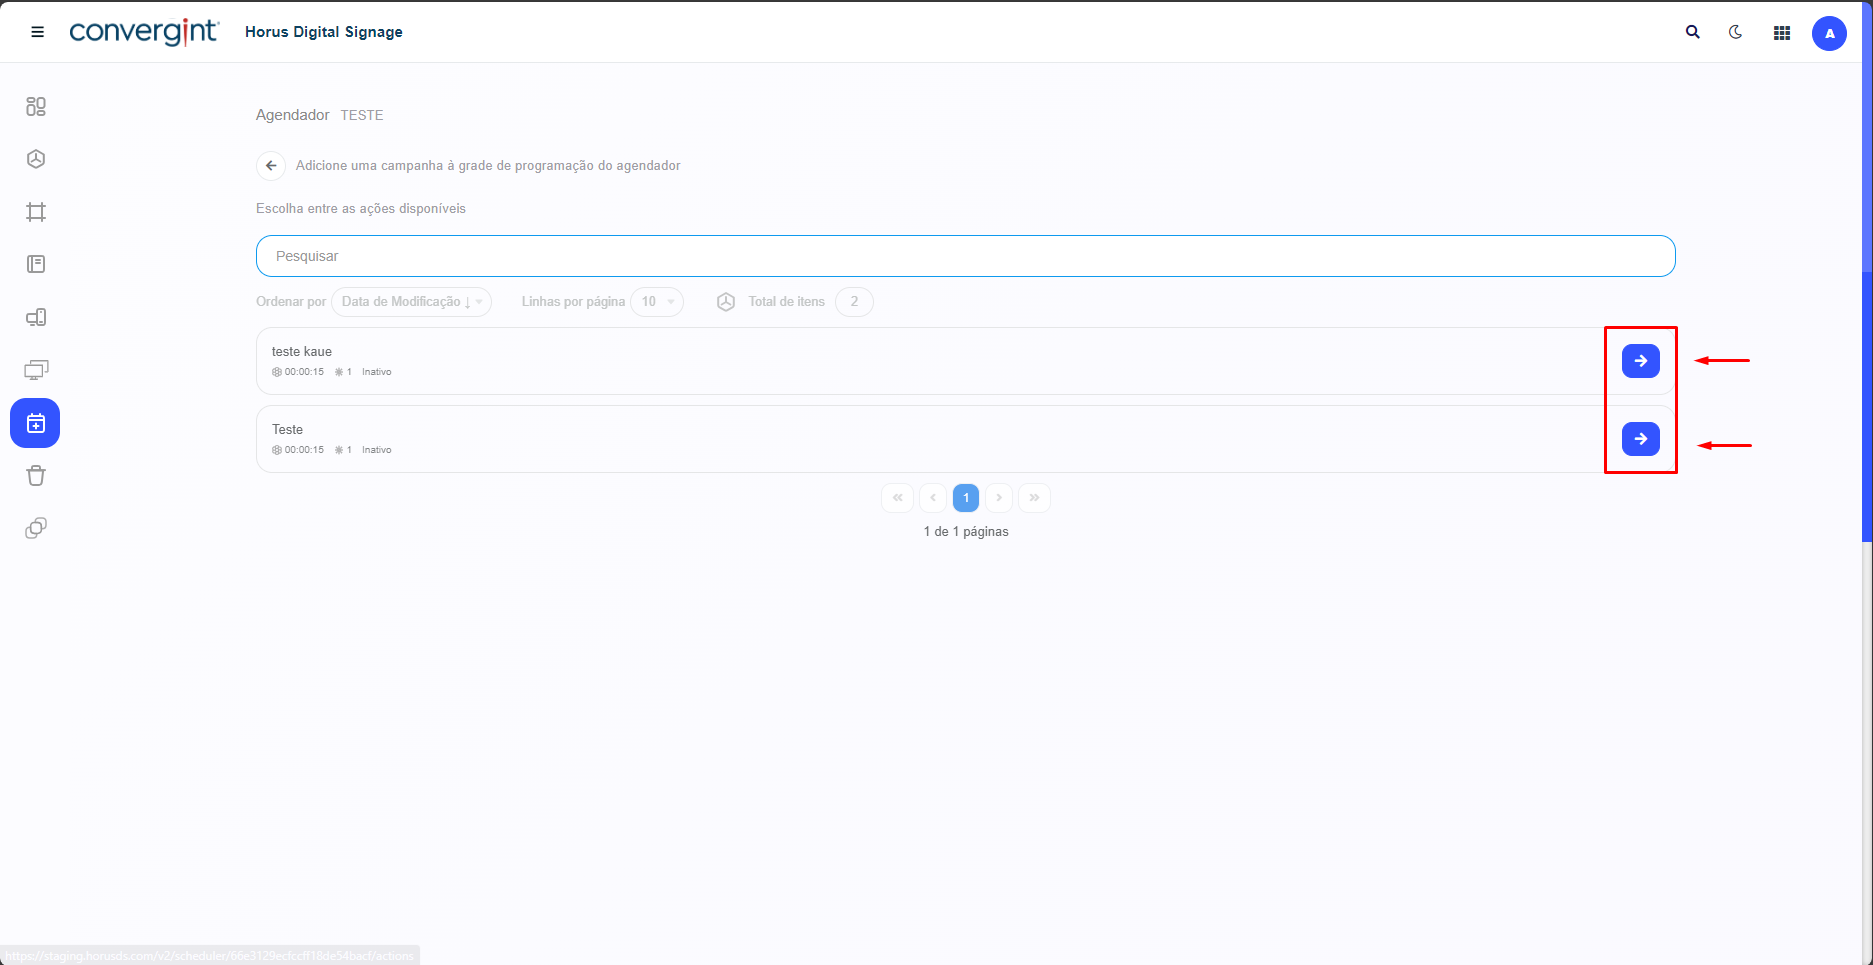Click the back arrow beside 'Adicione uma campanha'

271,166
